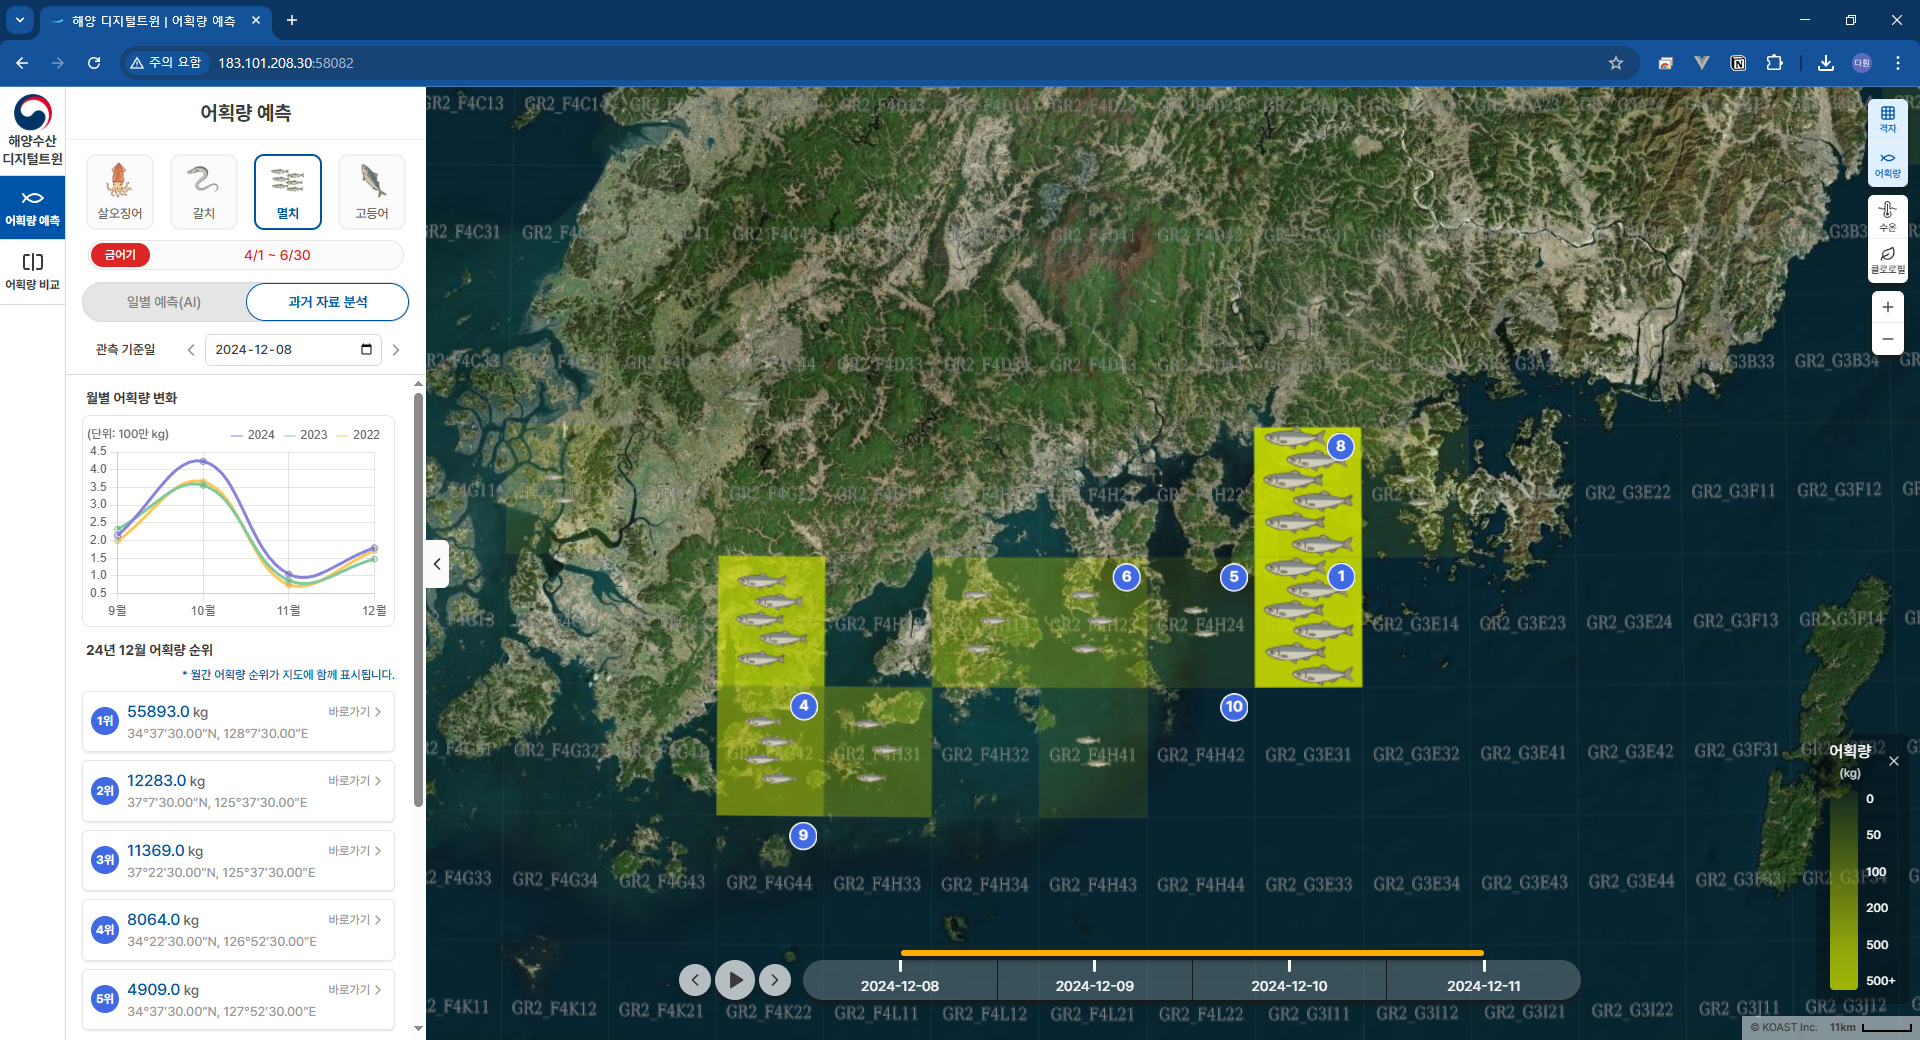The width and height of the screenshot is (1920, 1040).
Task: Go back in browser history
Action: point(22,63)
